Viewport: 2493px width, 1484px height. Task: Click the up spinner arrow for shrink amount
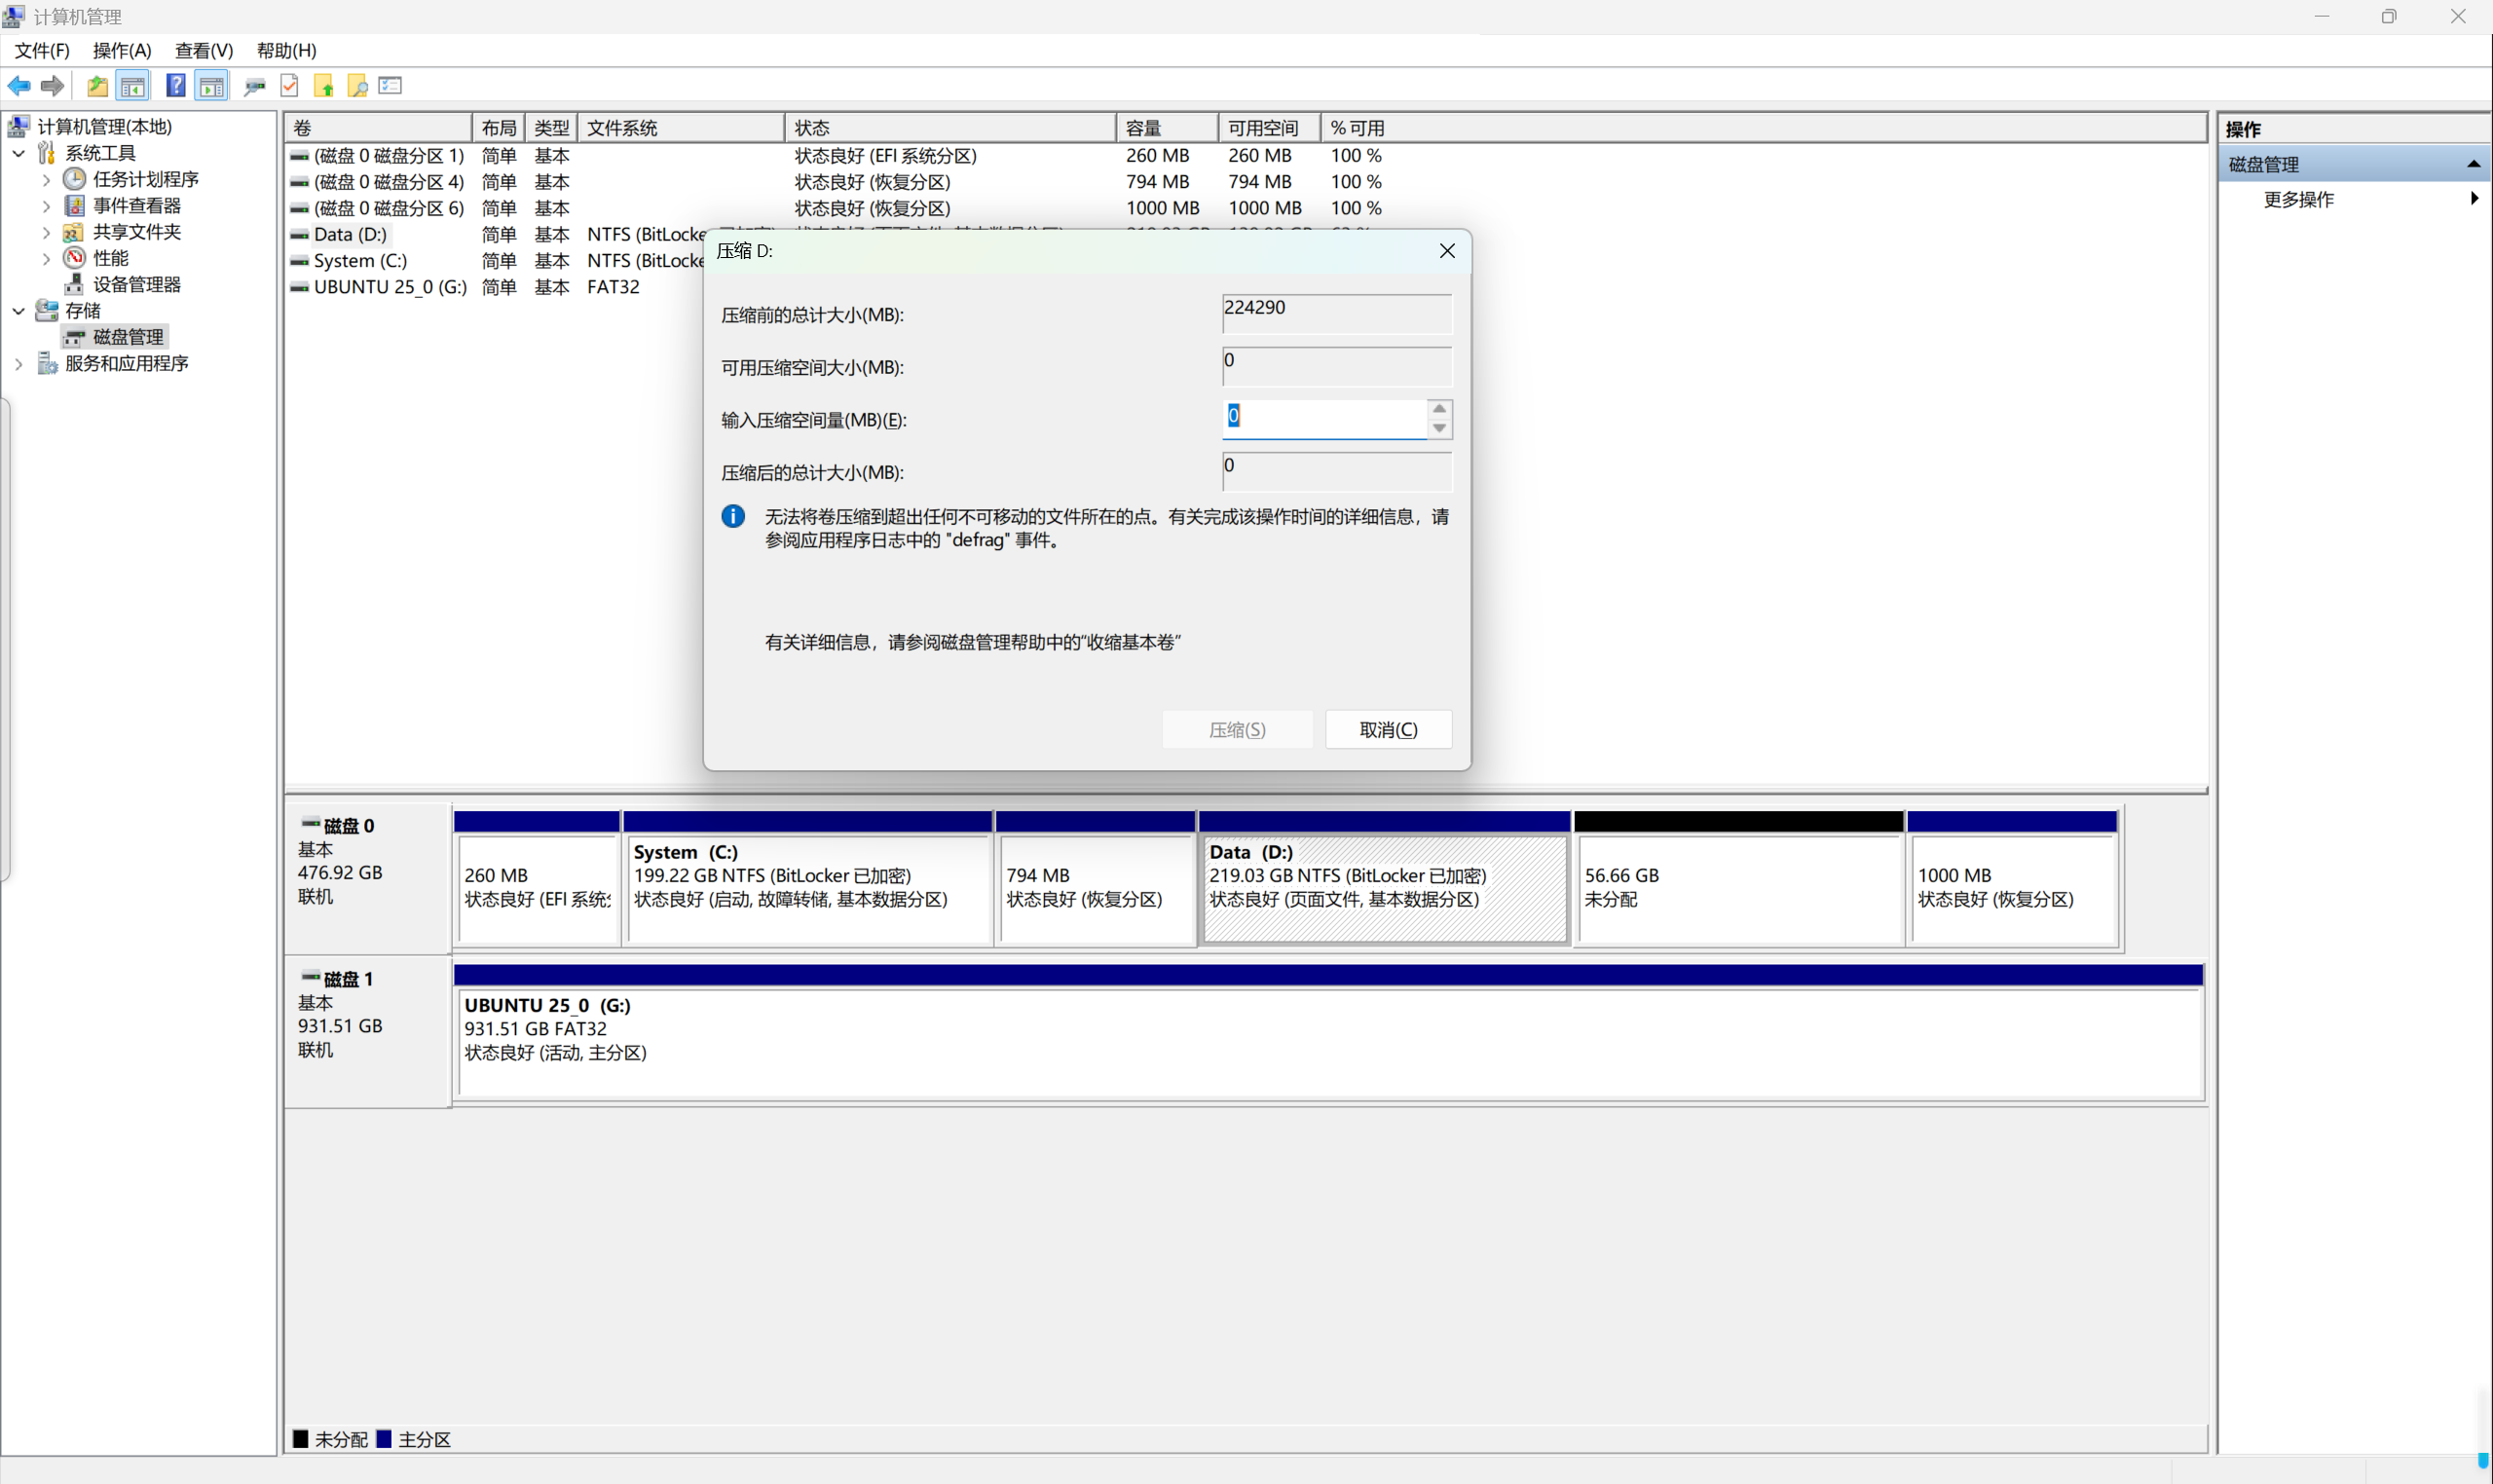coord(1439,408)
